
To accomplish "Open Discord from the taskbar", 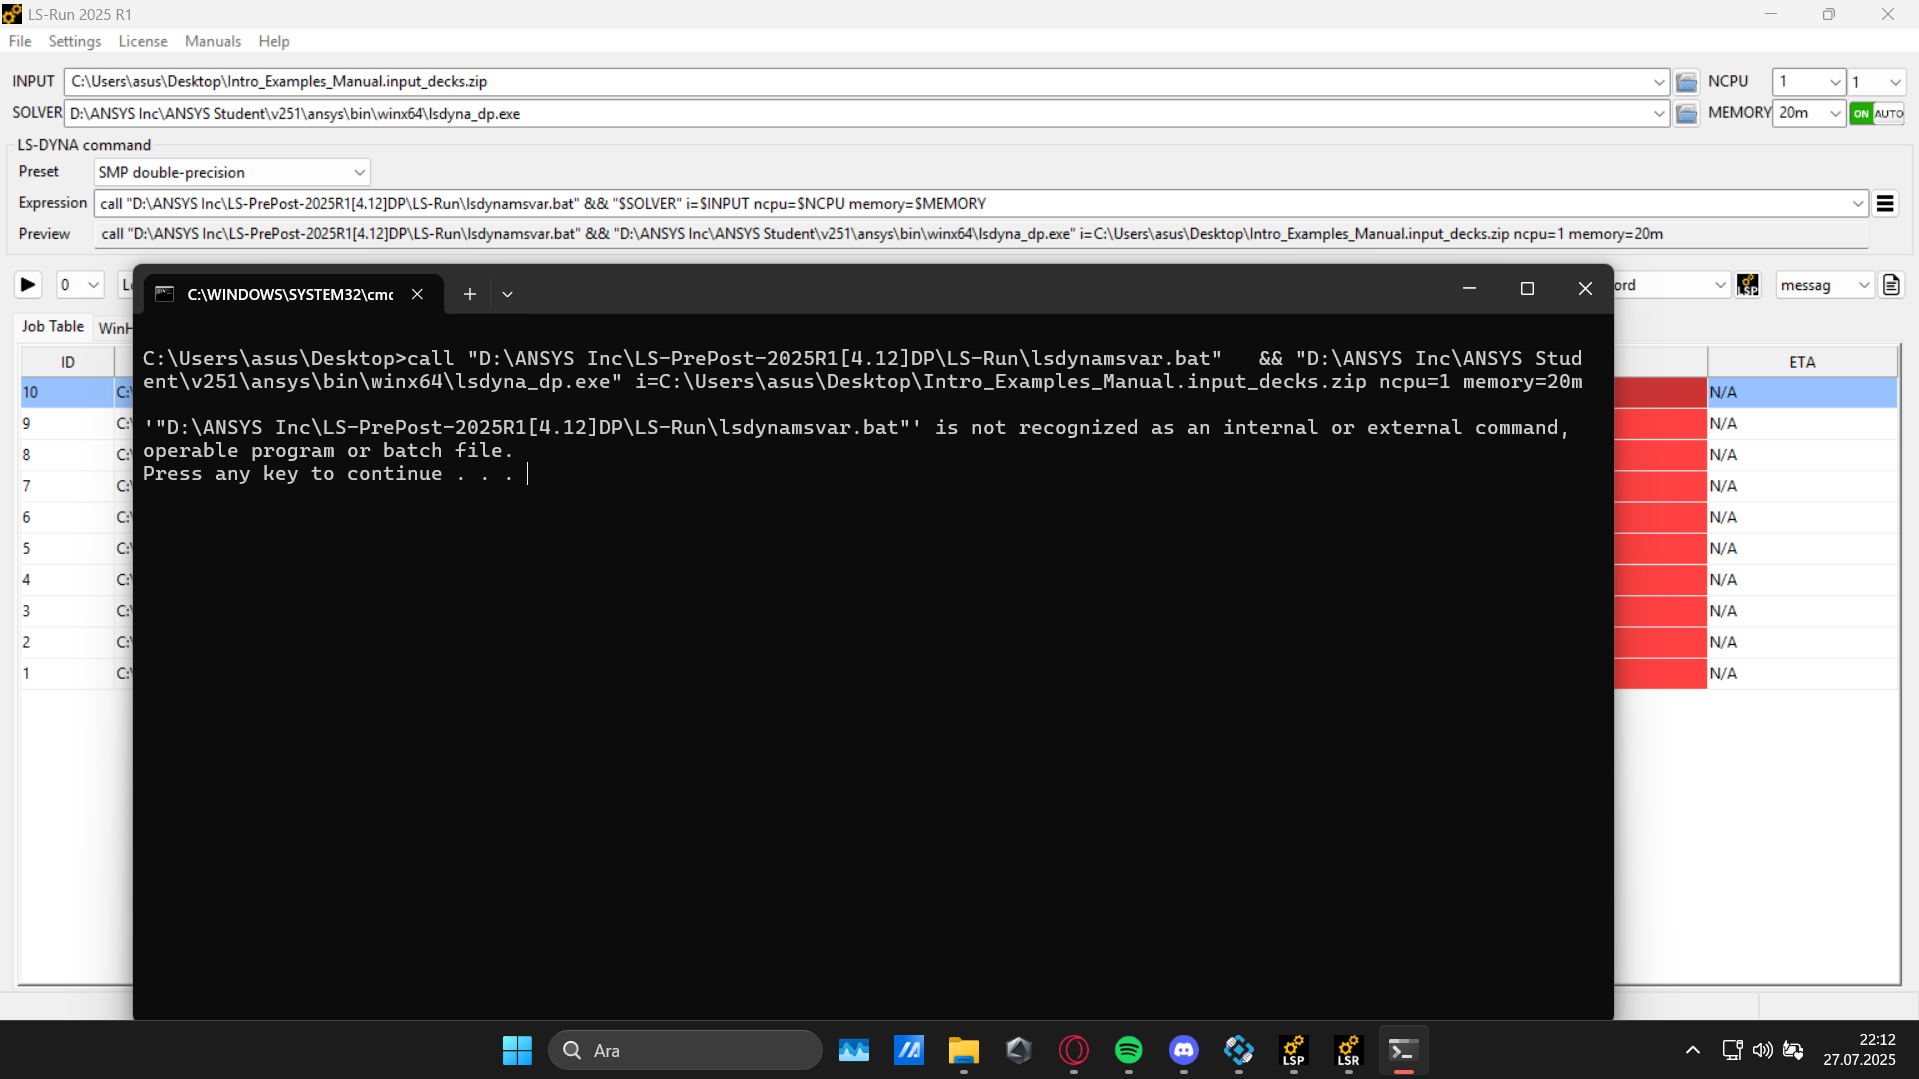I will 1184,1050.
